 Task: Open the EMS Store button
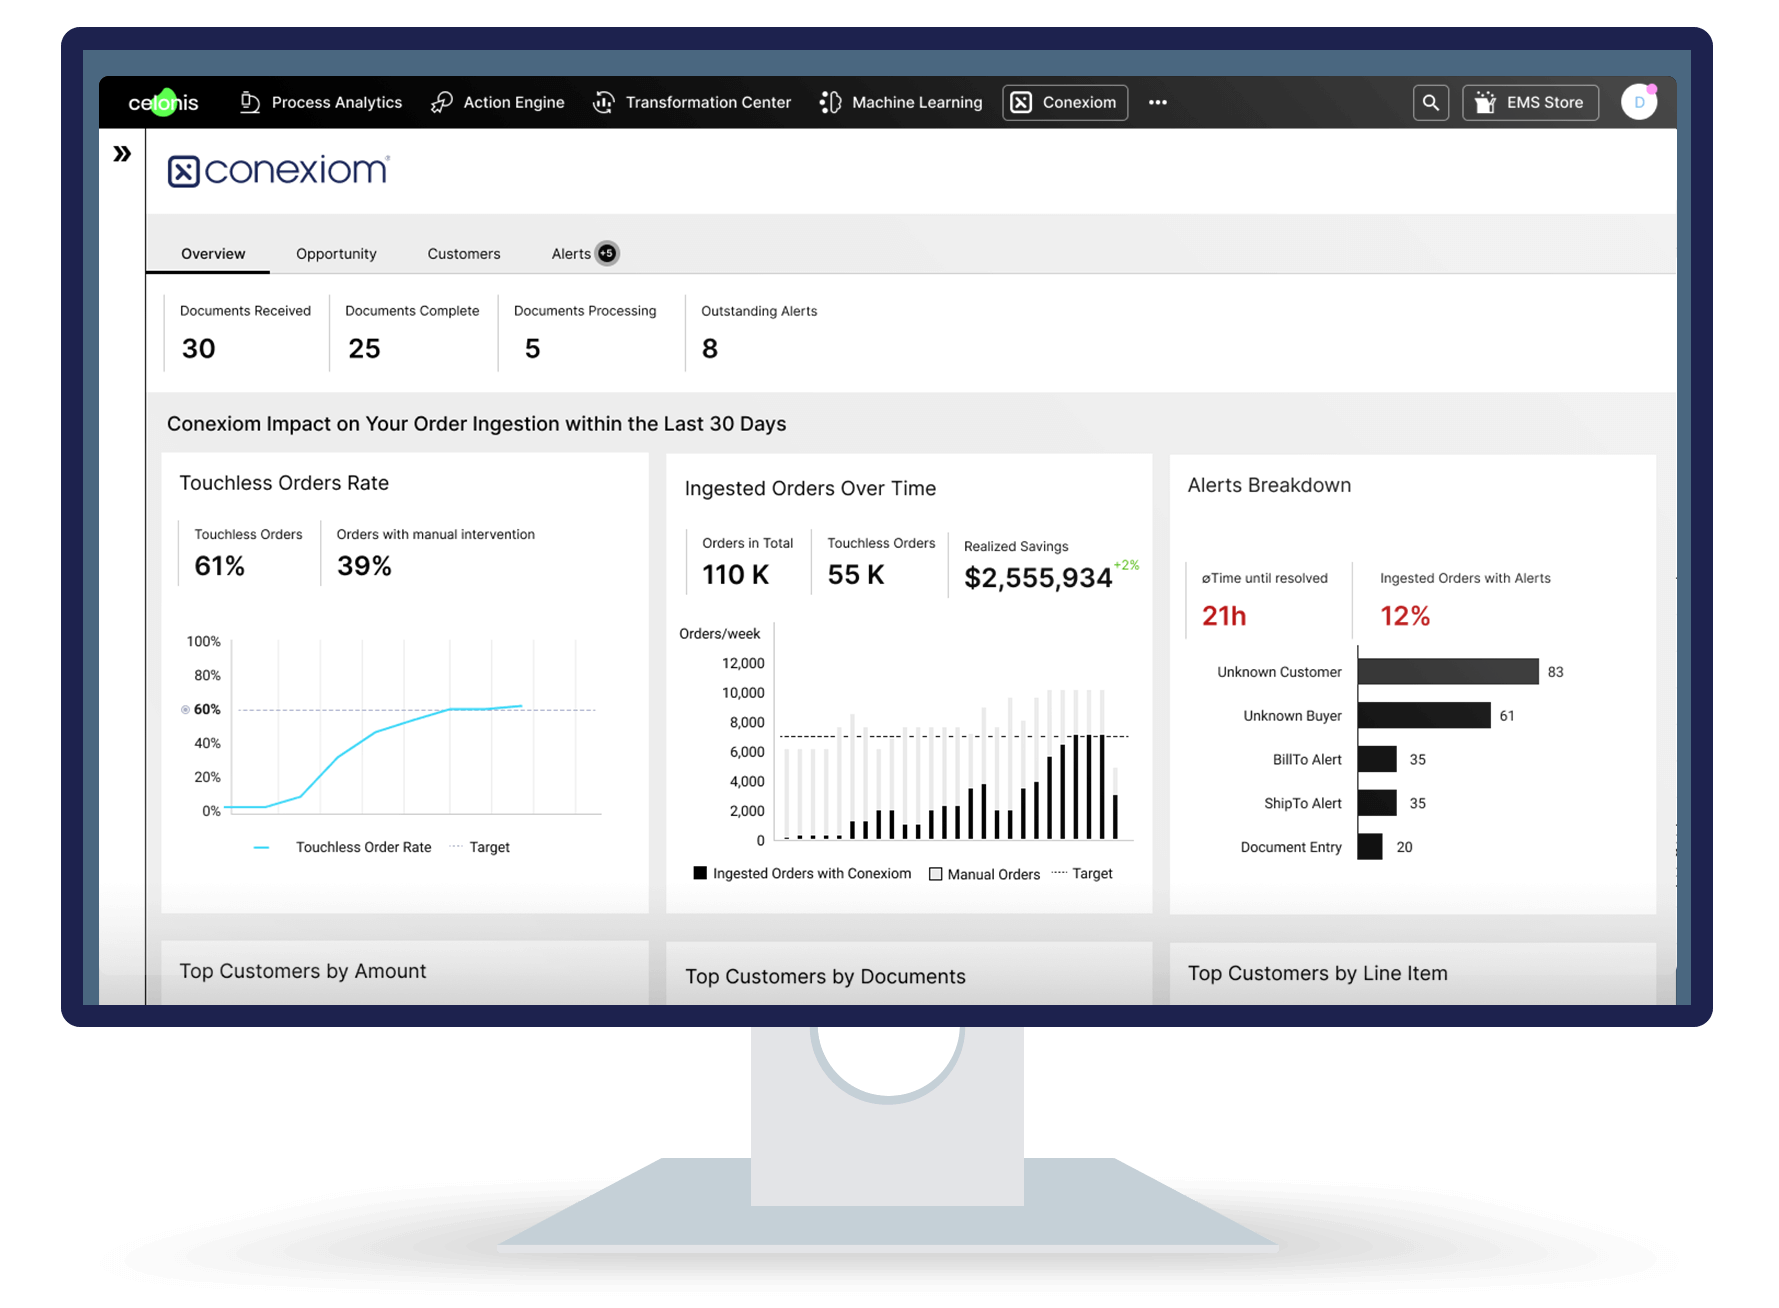coord(1530,102)
